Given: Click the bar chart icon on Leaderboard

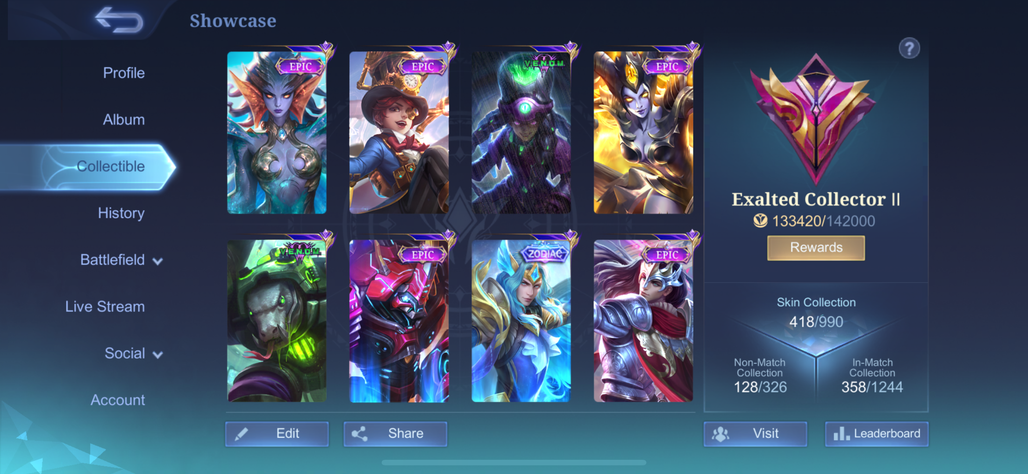Looking at the screenshot, I should 841,434.
